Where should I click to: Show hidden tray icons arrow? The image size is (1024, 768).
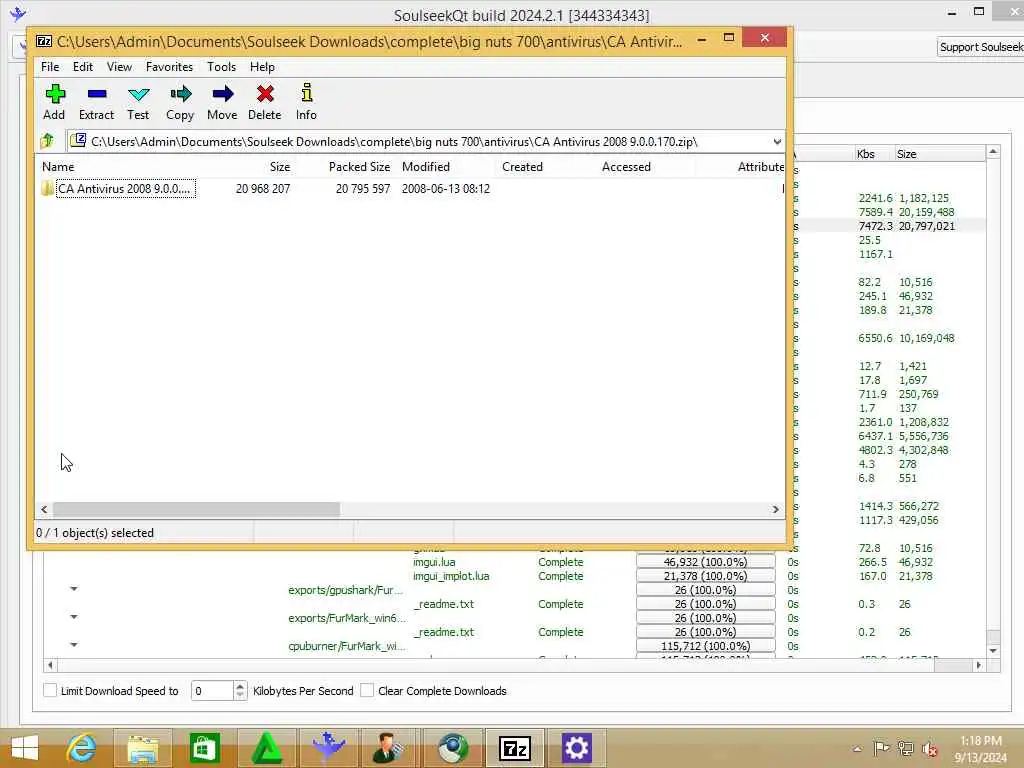pyautogui.click(x=857, y=748)
